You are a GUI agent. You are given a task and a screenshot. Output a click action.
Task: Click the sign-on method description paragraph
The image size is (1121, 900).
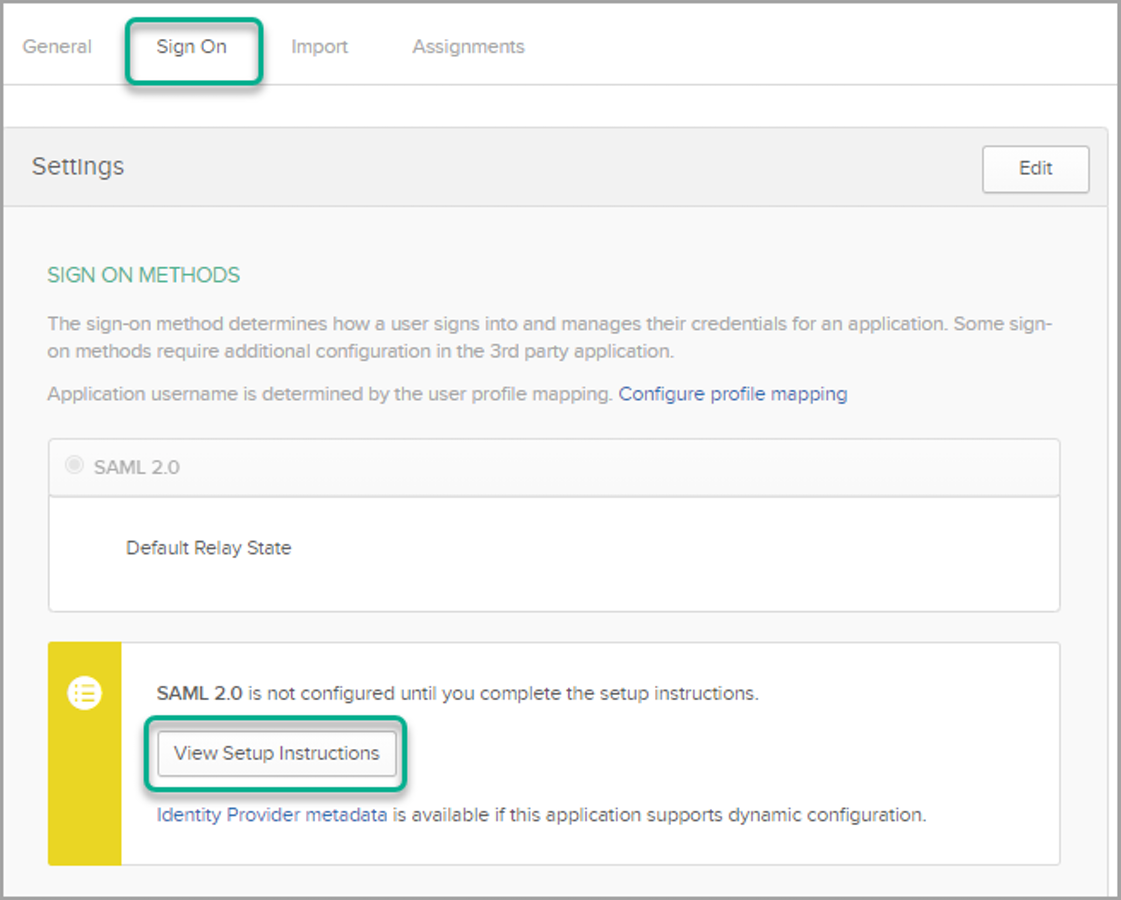tap(549, 338)
